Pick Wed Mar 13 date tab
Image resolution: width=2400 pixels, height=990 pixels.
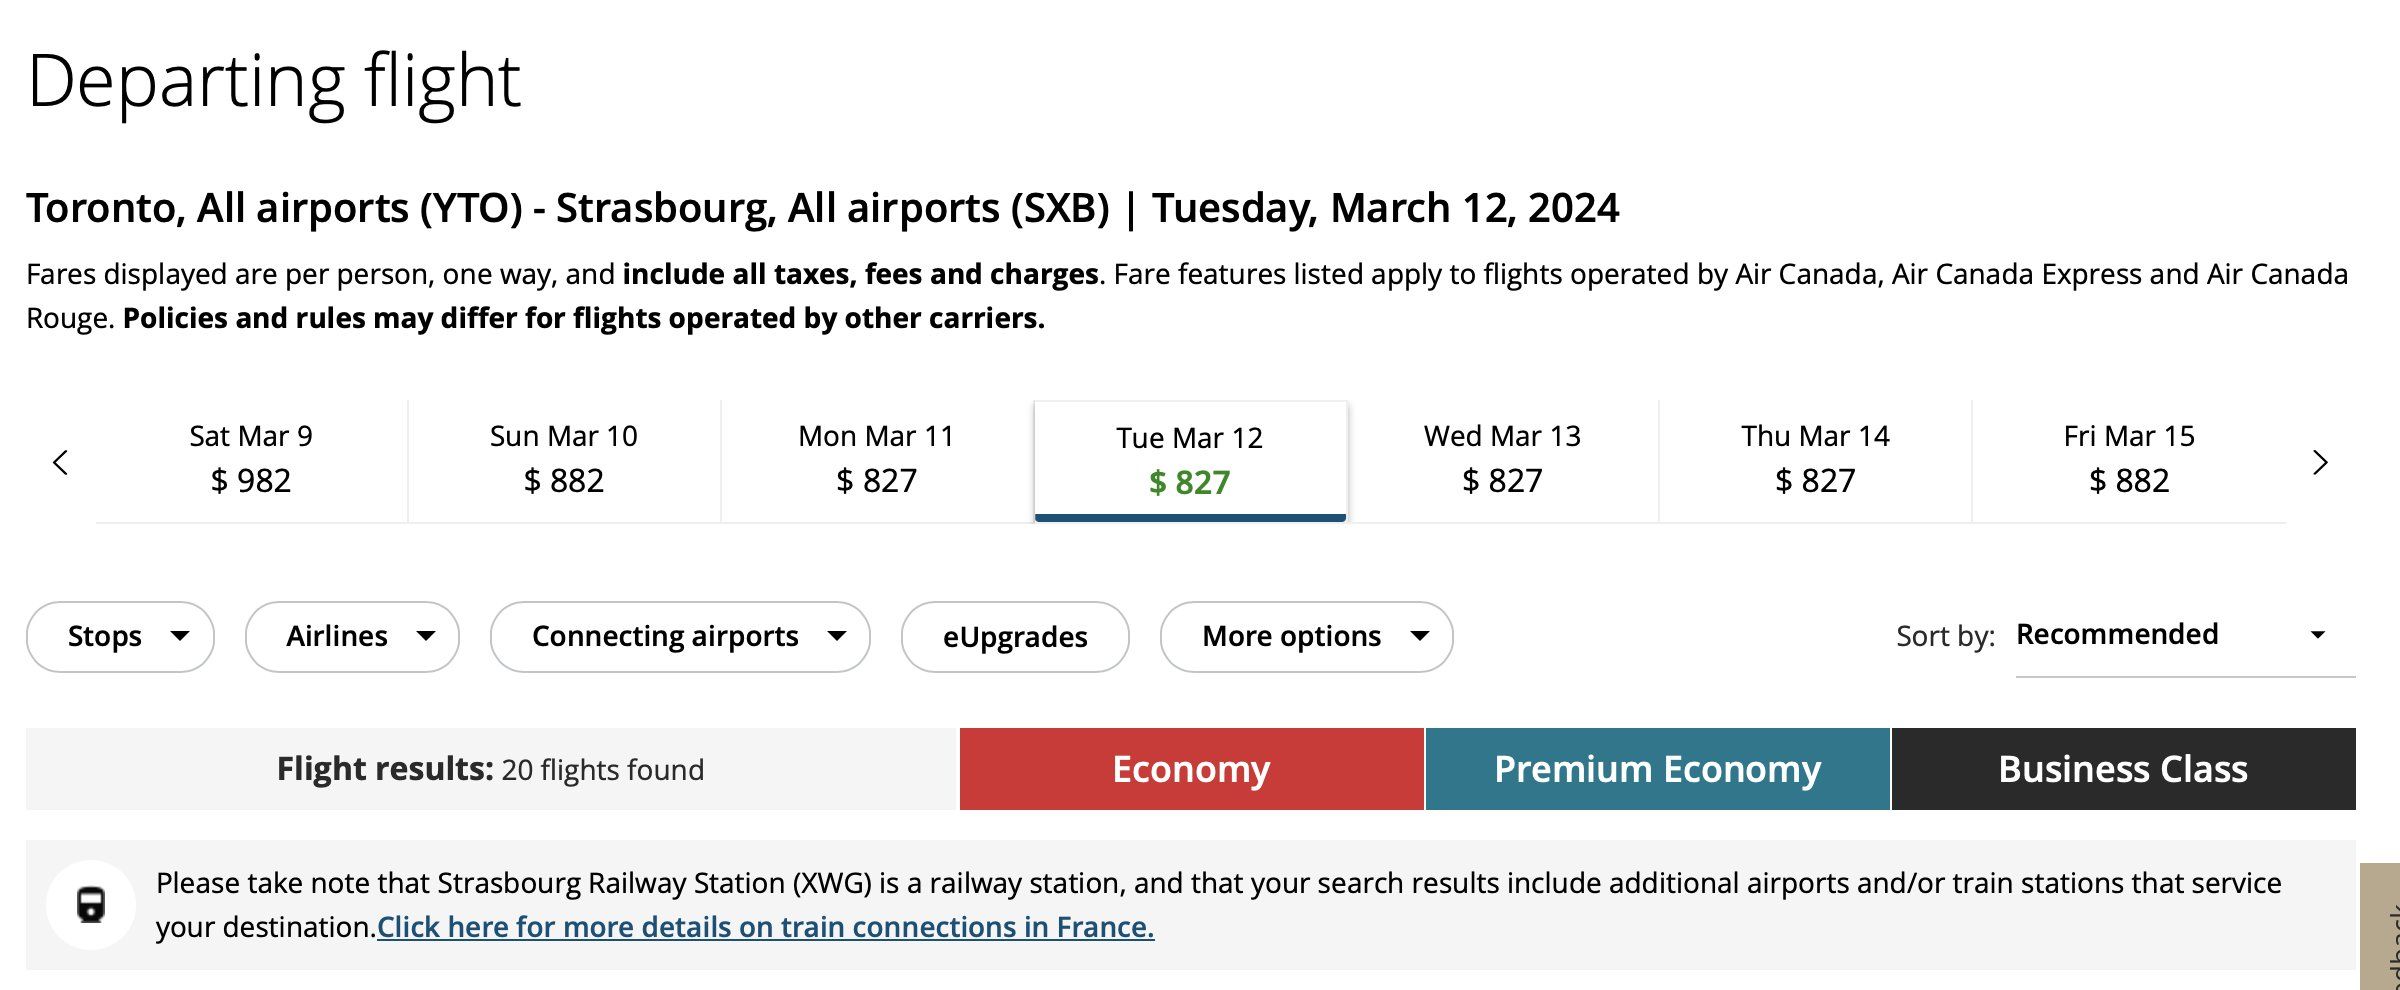(1503, 460)
